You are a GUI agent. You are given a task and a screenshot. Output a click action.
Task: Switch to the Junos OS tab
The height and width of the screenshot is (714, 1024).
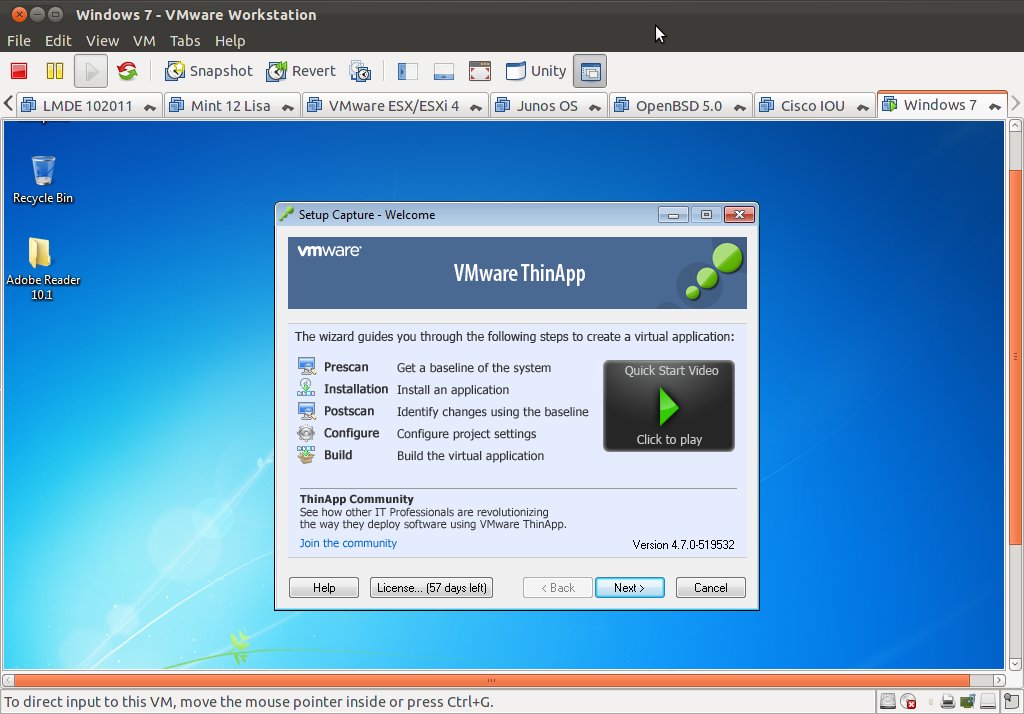548,105
